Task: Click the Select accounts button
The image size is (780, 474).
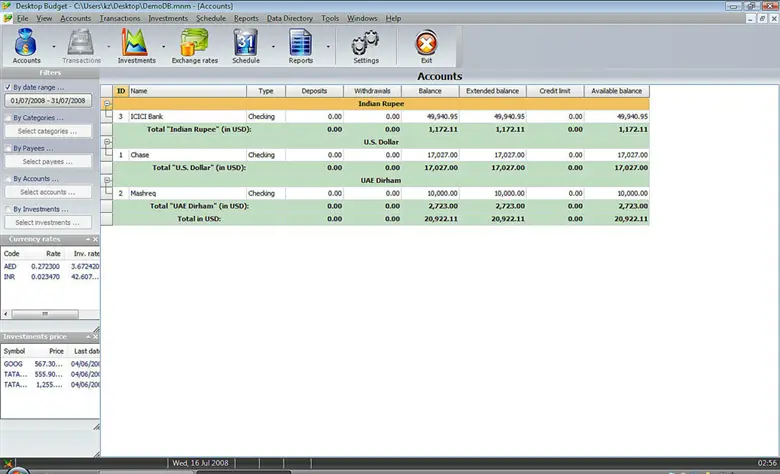Action: tap(48, 192)
